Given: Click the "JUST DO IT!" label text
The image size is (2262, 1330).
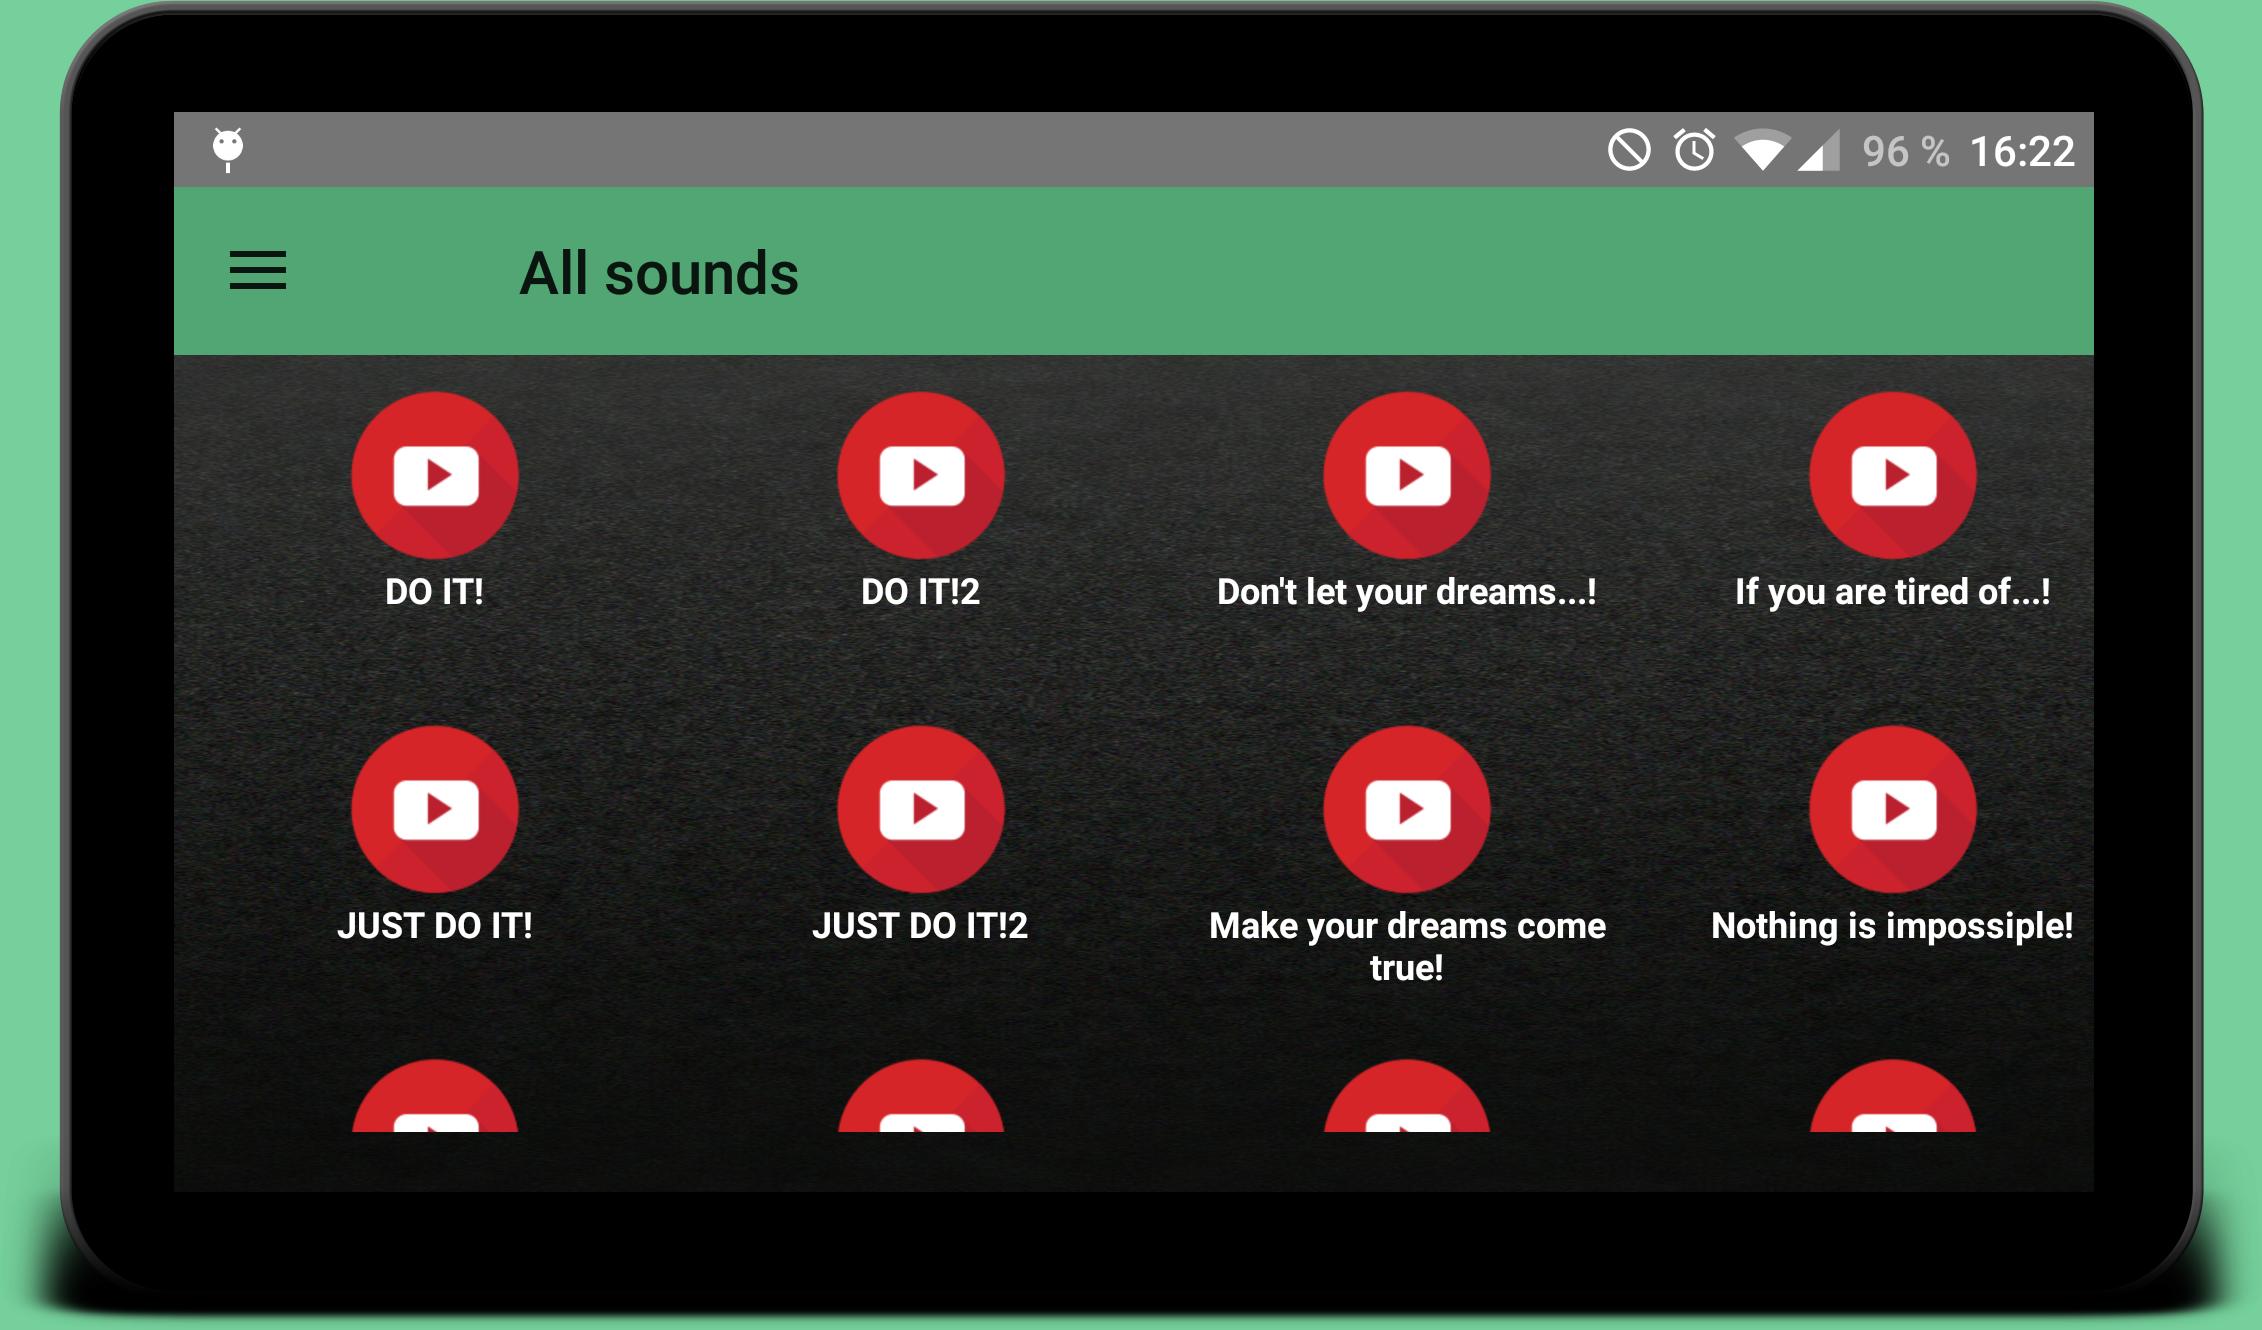Looking at the screenshot, I should point(435,926).
